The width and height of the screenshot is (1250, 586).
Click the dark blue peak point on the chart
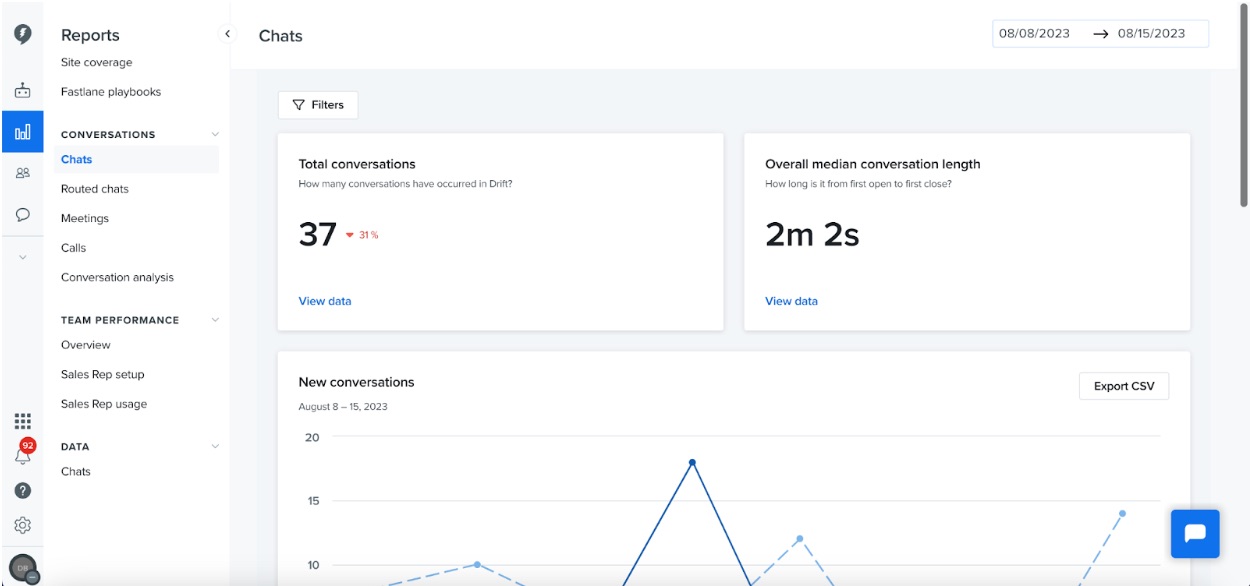[x=692, y=462]
